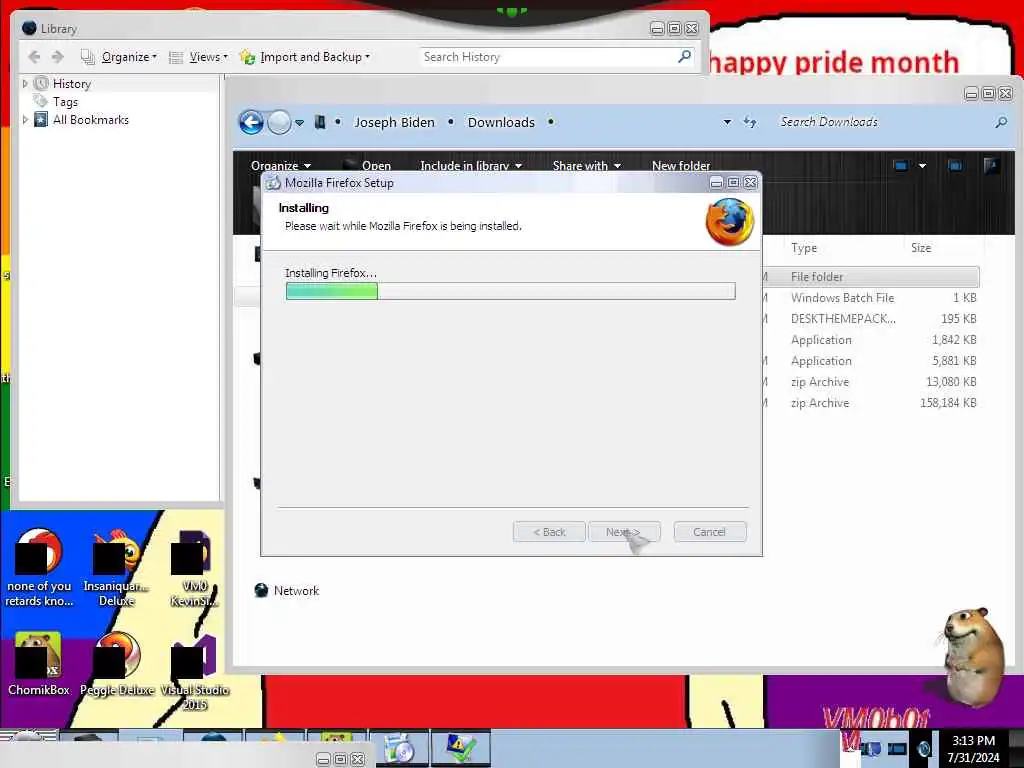The height and width of the screenshot is (768, 1024).
Task: Click the magnifier icon in Search History
Action: 684,57
